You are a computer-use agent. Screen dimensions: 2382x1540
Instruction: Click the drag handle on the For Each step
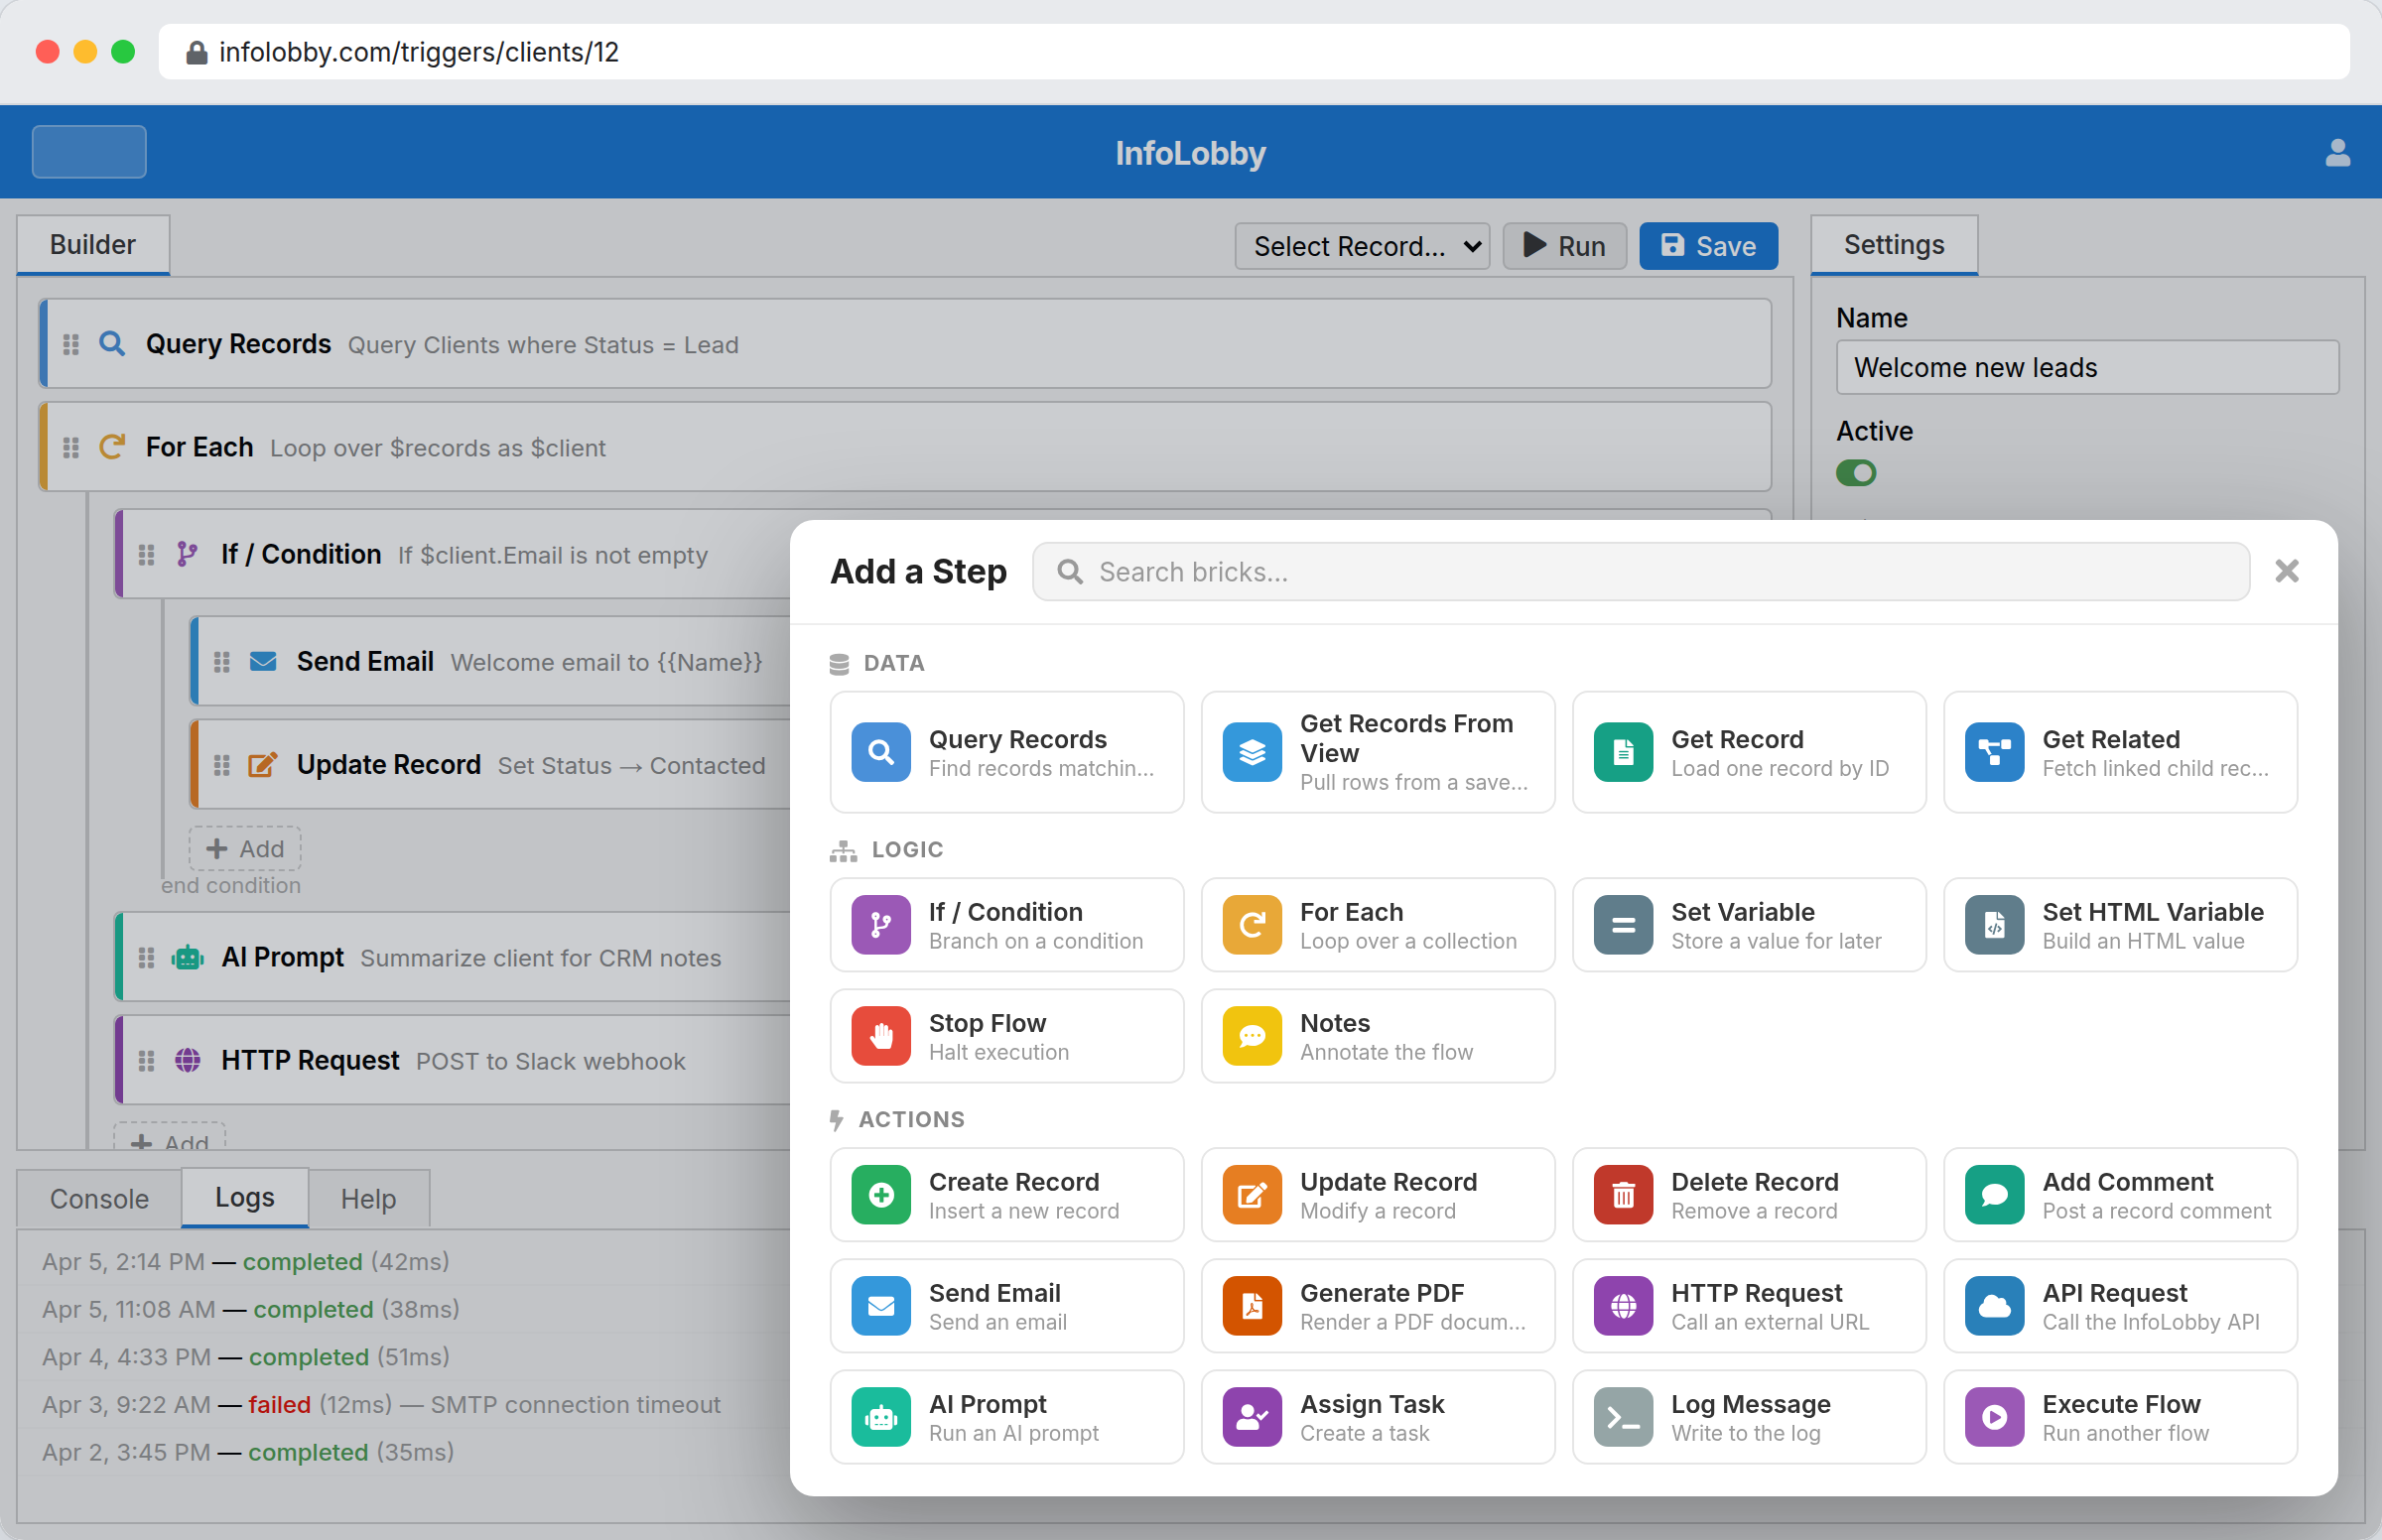71,447
